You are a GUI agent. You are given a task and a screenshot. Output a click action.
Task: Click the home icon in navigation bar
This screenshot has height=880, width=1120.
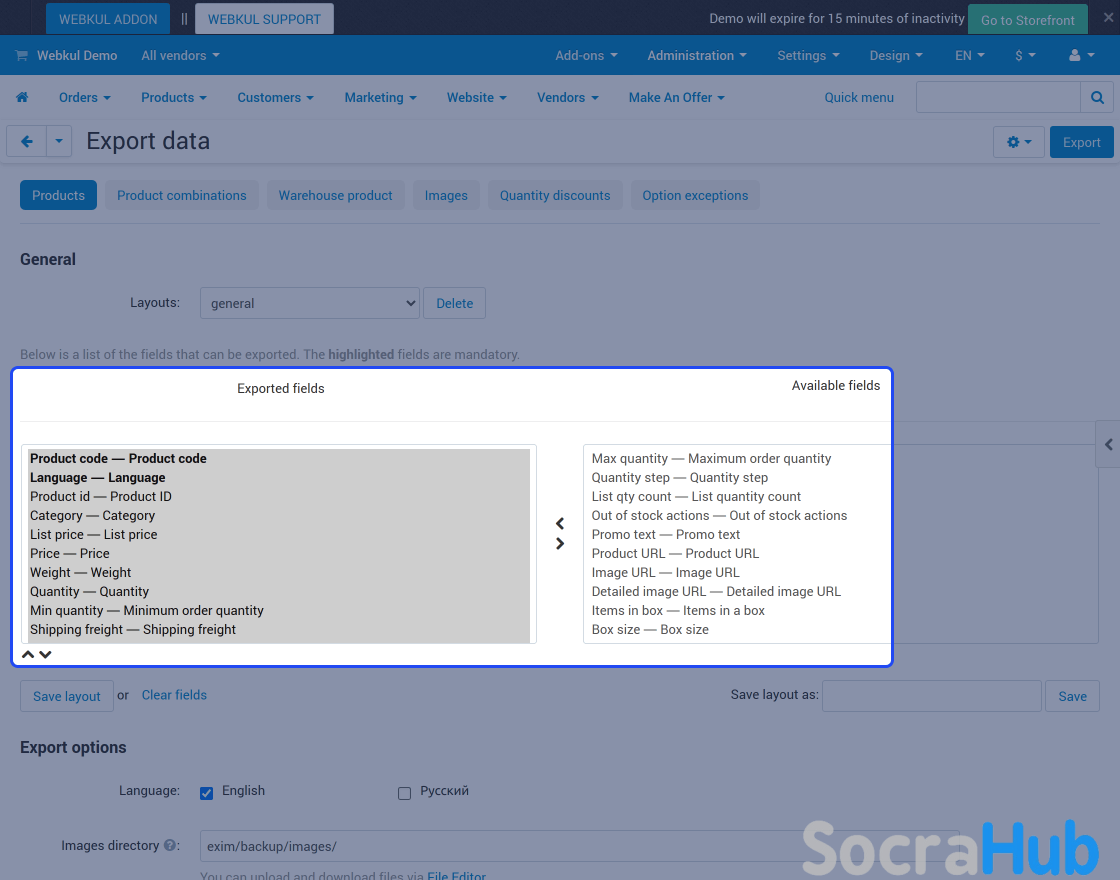[22, 97]
